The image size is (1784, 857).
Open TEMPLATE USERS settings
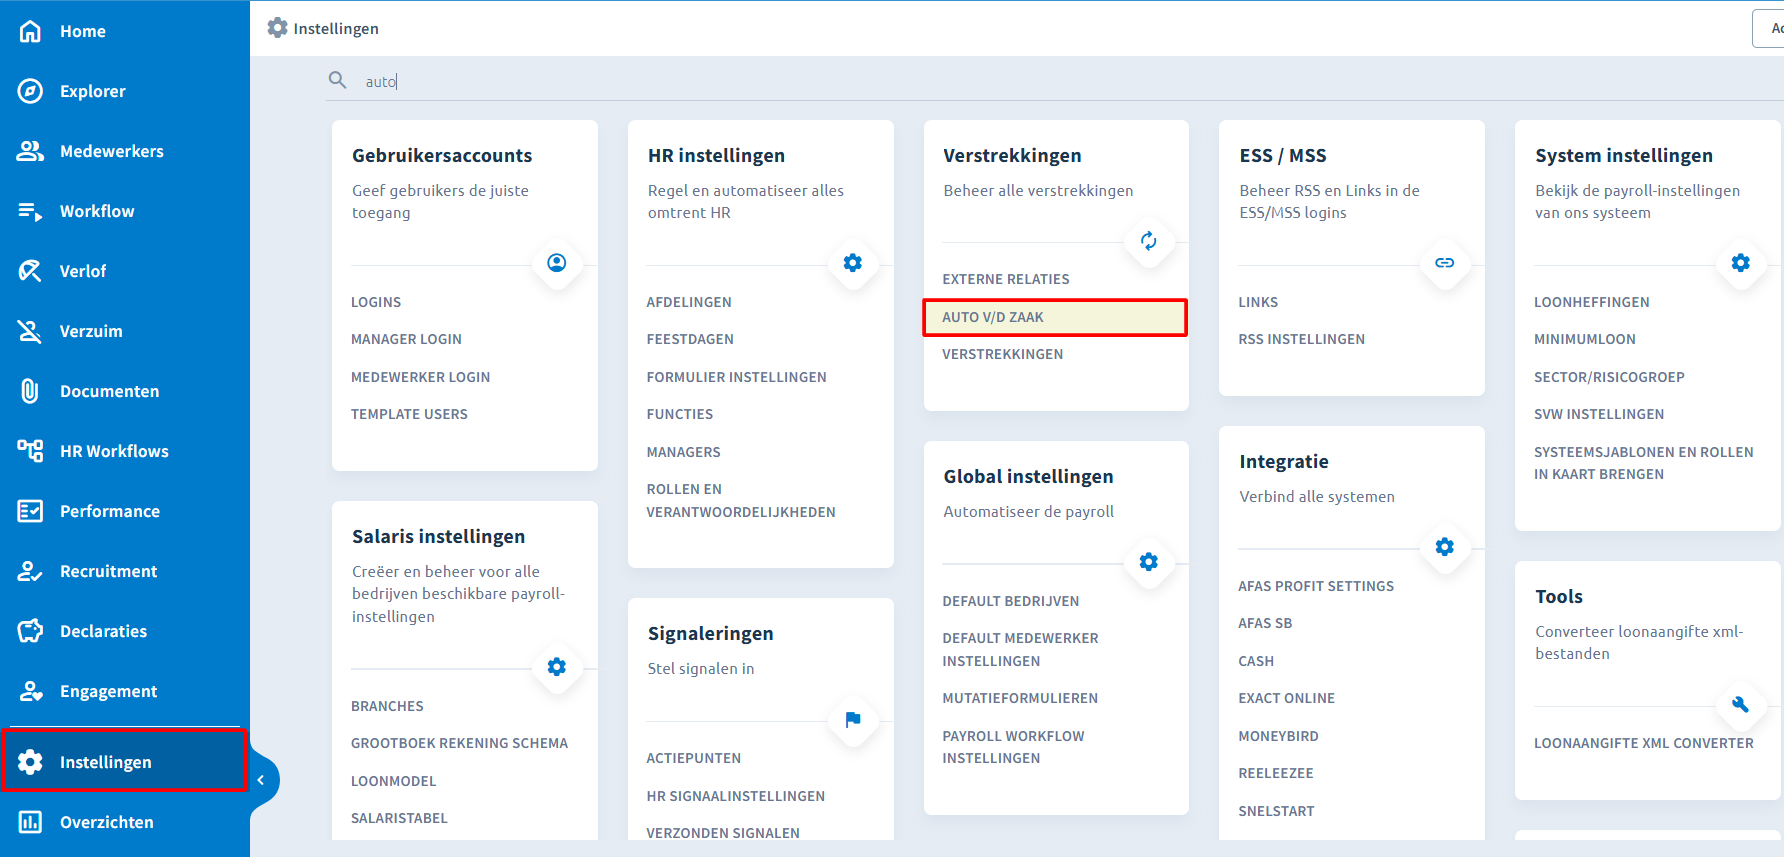(409, 414)
